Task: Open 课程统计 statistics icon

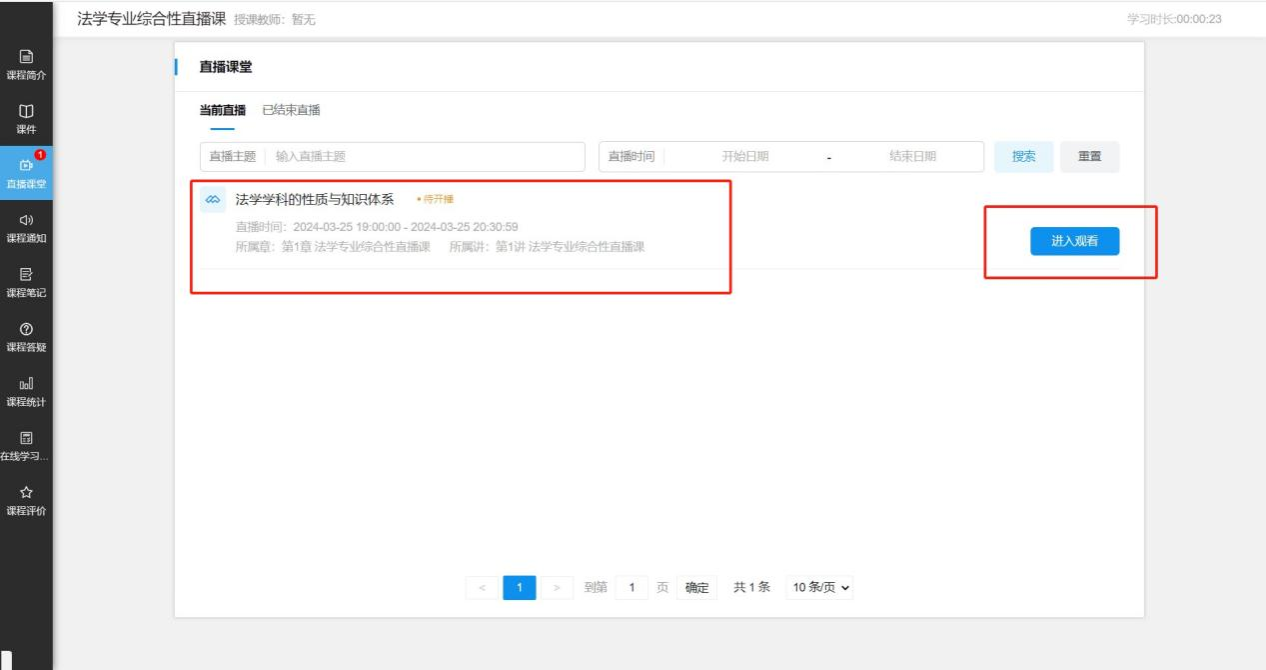Action: [26, 383]
